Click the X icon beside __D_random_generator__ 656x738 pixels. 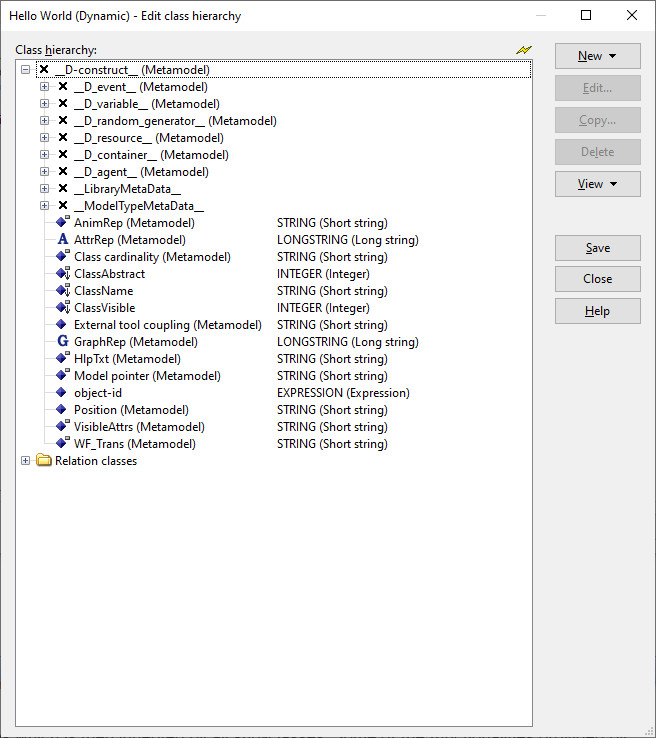tap(63, 120)
